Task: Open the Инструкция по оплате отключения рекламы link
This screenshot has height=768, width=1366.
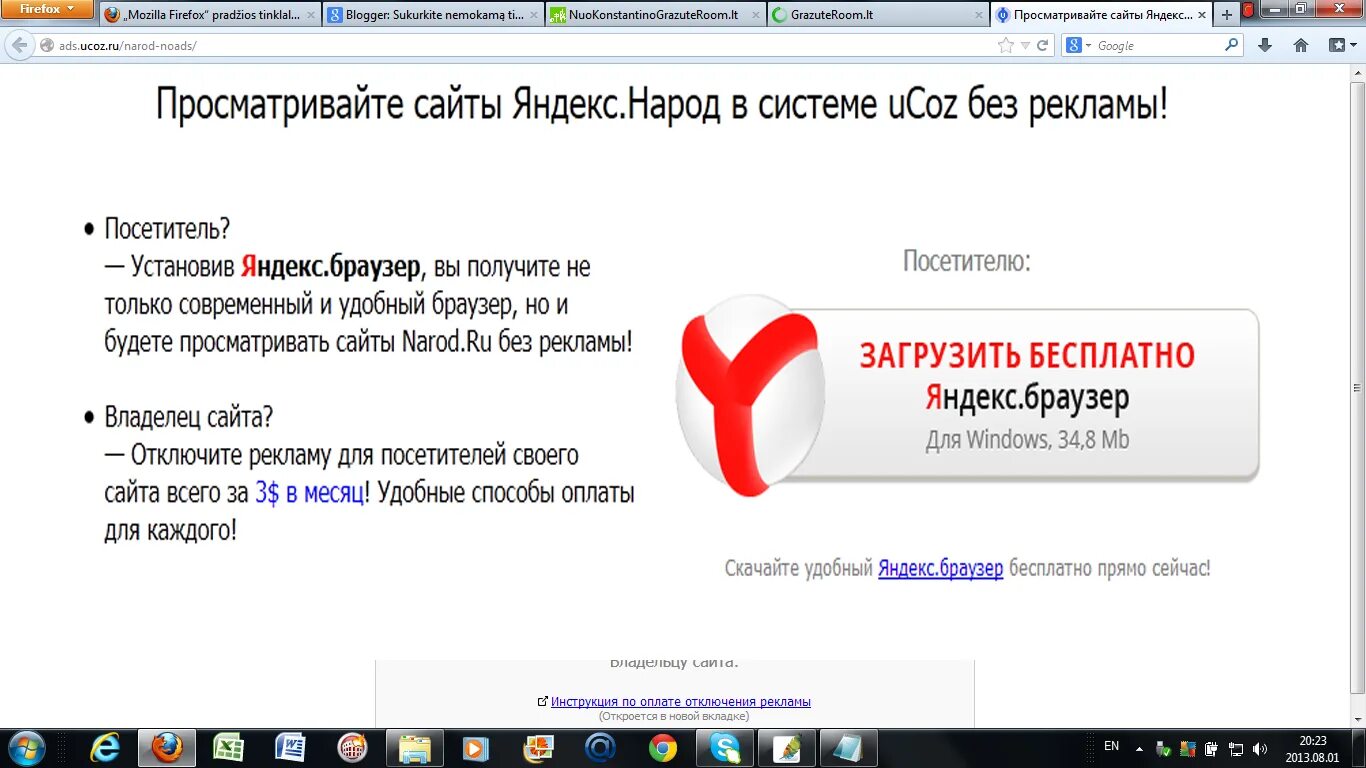Action: point(681,702)
